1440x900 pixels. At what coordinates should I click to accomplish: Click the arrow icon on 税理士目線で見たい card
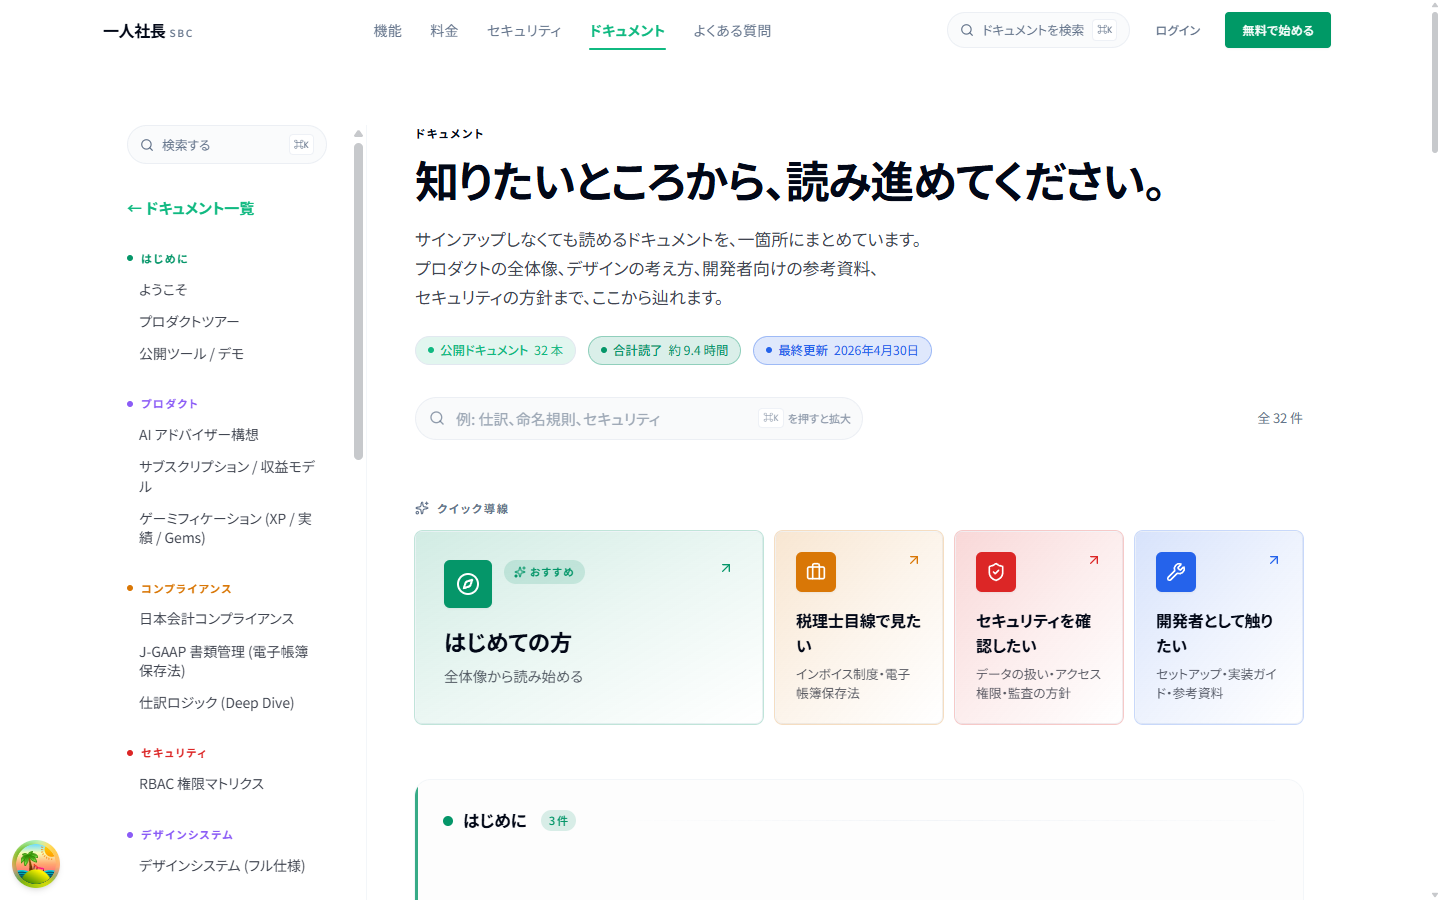(914, 560)
